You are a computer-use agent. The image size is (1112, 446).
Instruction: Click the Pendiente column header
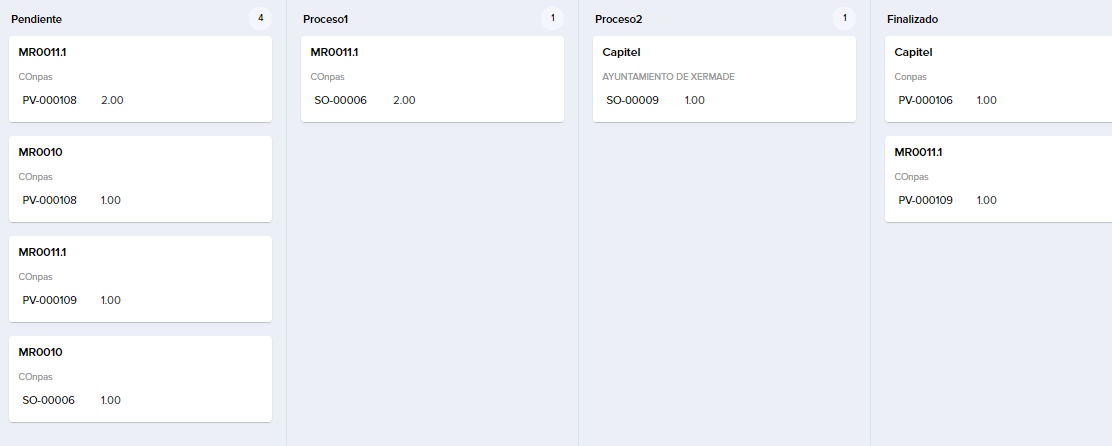(37, 19)
